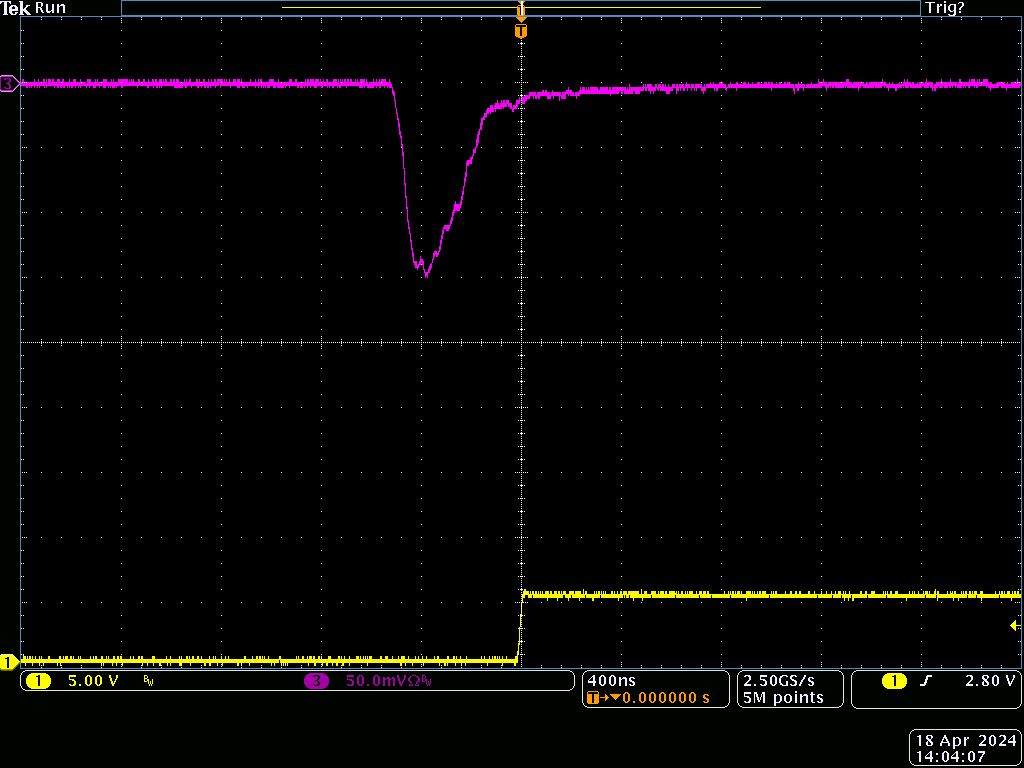Click the channel 3 badge in readout
Screen dimensions: 1024x768
[x=317, y=682]
